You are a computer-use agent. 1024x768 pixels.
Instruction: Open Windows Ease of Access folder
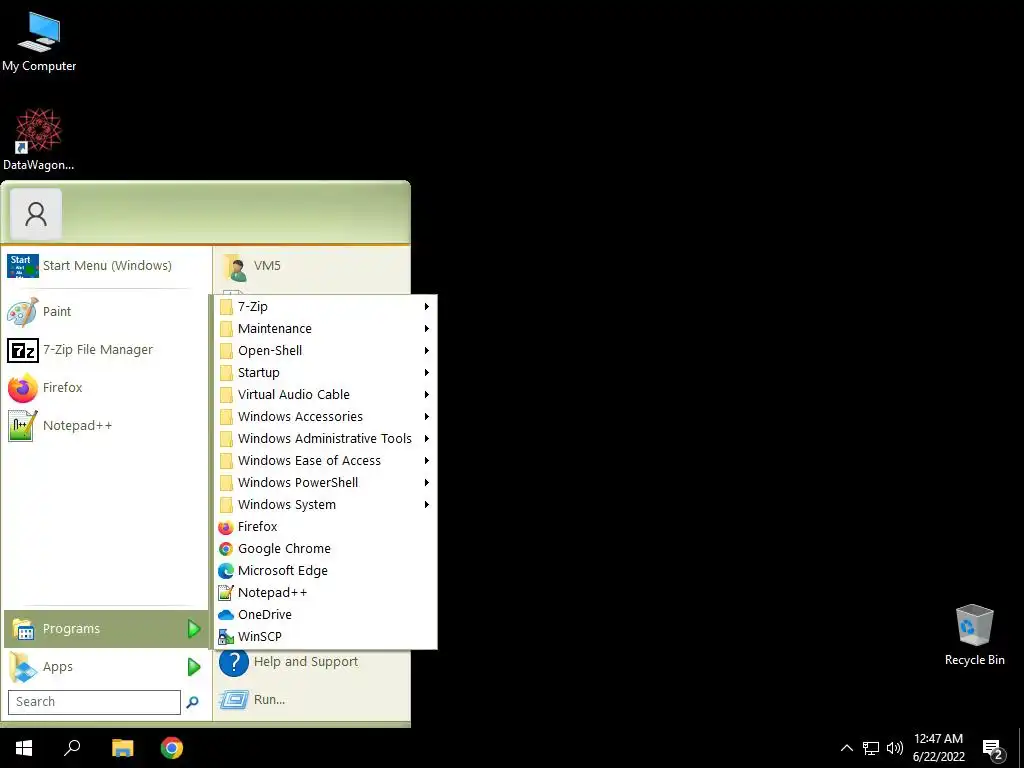pyautogui.click(x=325, y=460)
